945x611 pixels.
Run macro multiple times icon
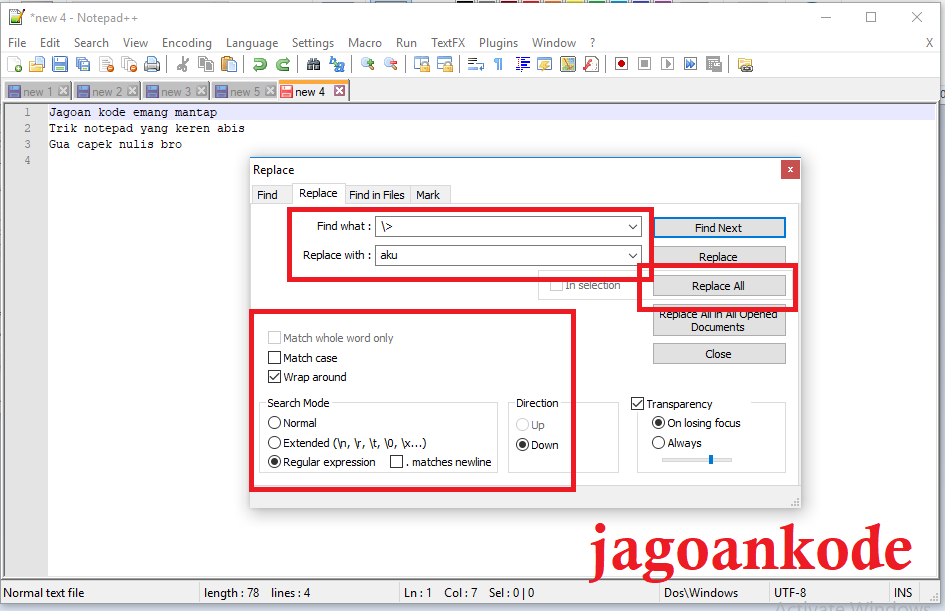tap(690, 64)
